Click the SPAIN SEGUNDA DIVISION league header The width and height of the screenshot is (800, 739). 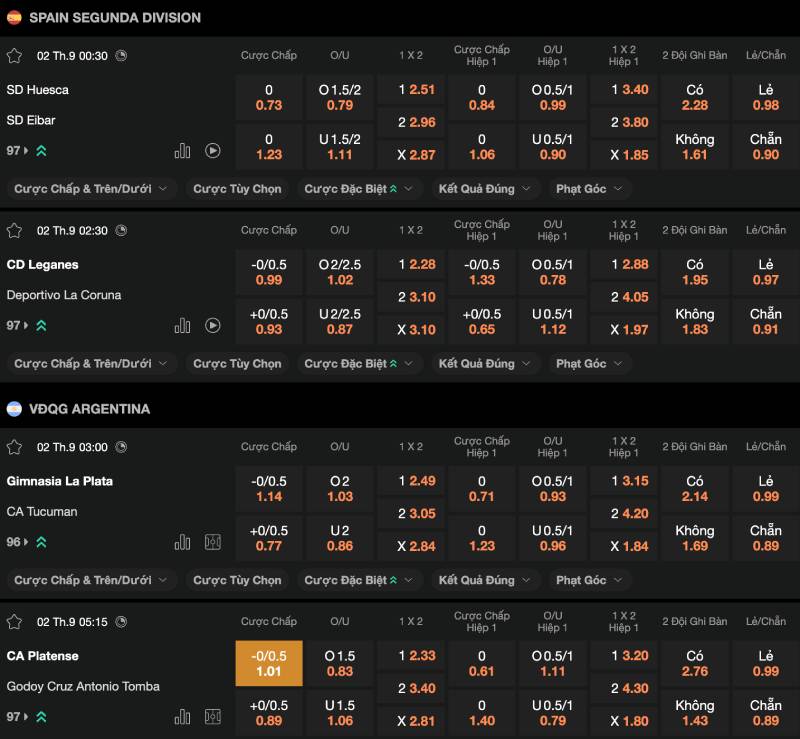[x=114, y=18]
